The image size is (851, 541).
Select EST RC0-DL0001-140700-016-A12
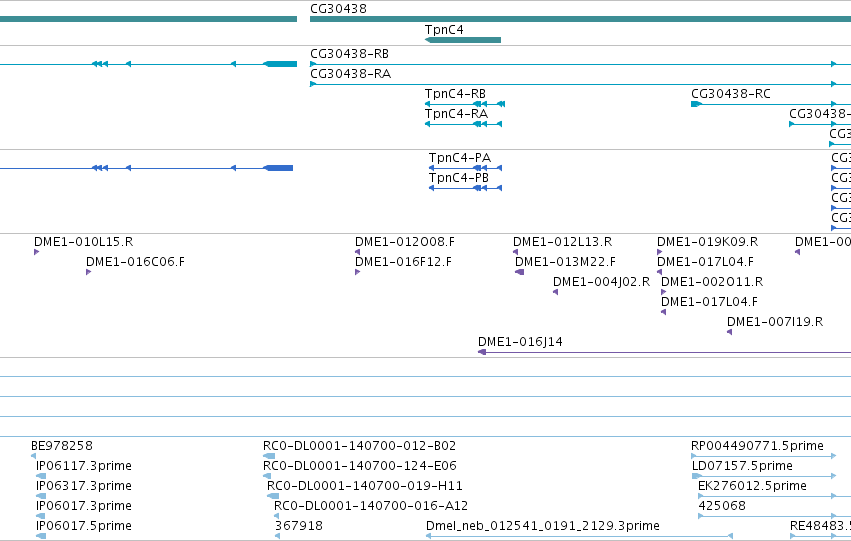(x=371, y=506)
